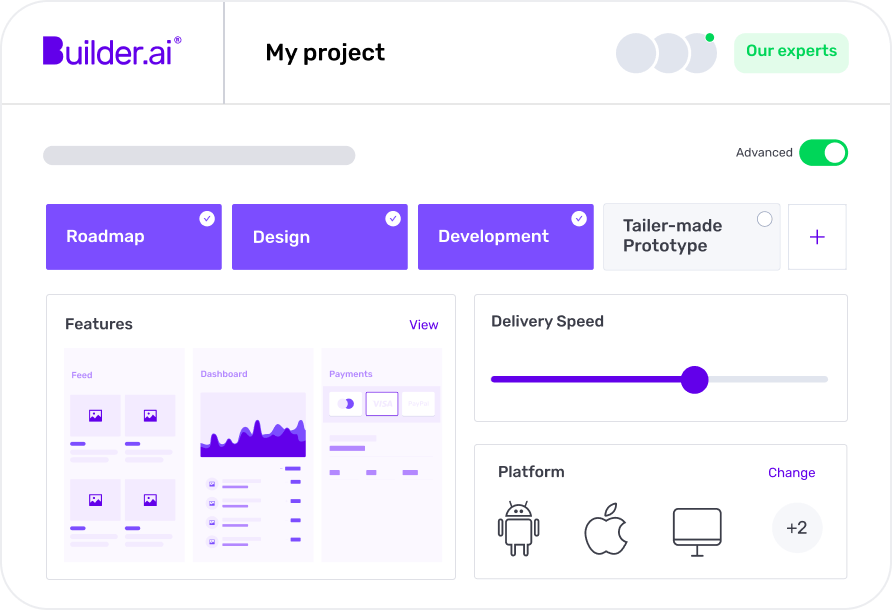
Task: Click the Our experts button
Action: tap(791, 53)
